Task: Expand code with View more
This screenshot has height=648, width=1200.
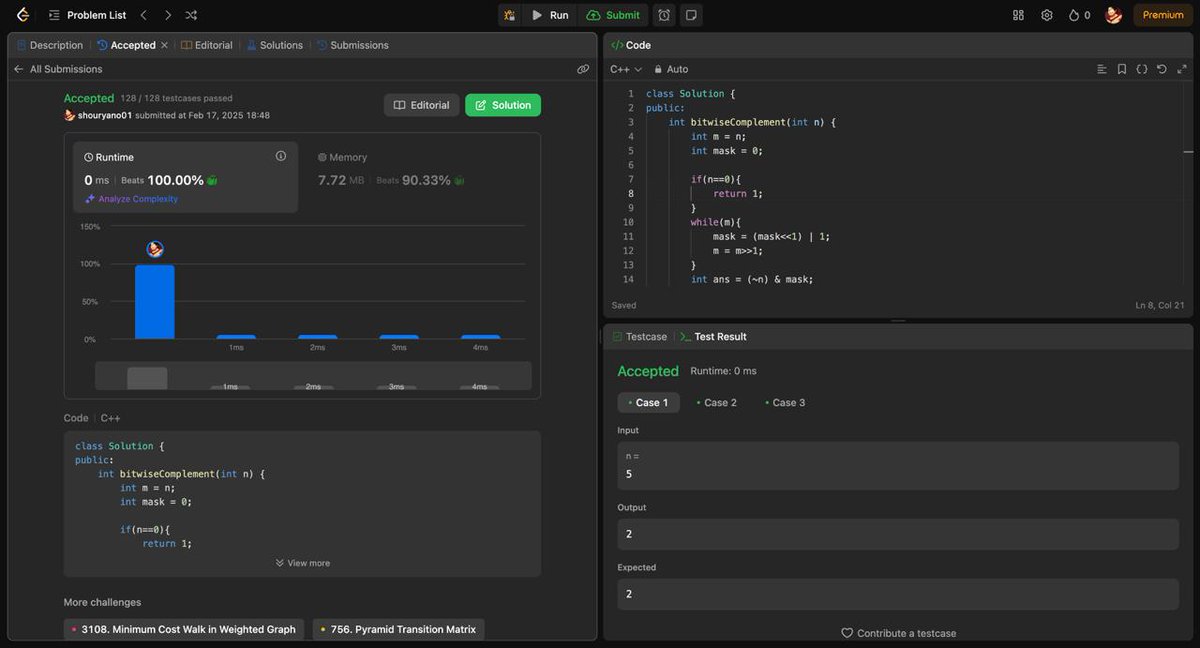Action: click(x=302, y=563)
